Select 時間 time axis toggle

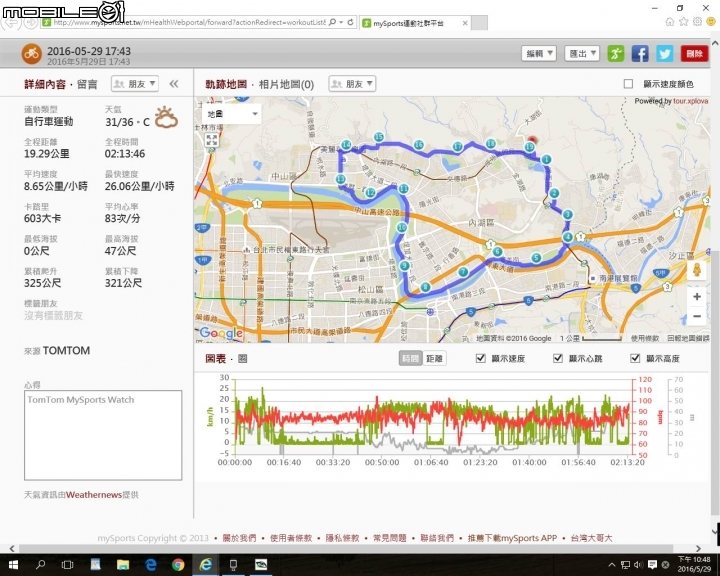coord(411,359)
